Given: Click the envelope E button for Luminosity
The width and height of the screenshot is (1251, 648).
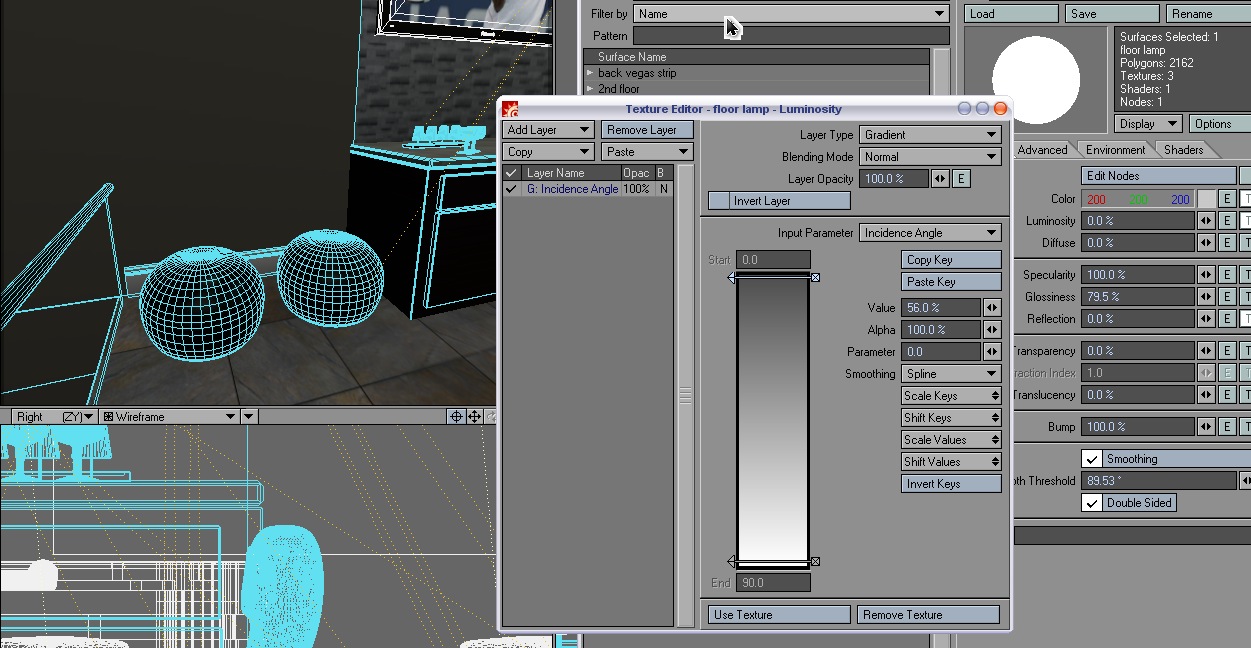Looking at the screenshot, I should pyautogui.click(x=1227, y=221).
